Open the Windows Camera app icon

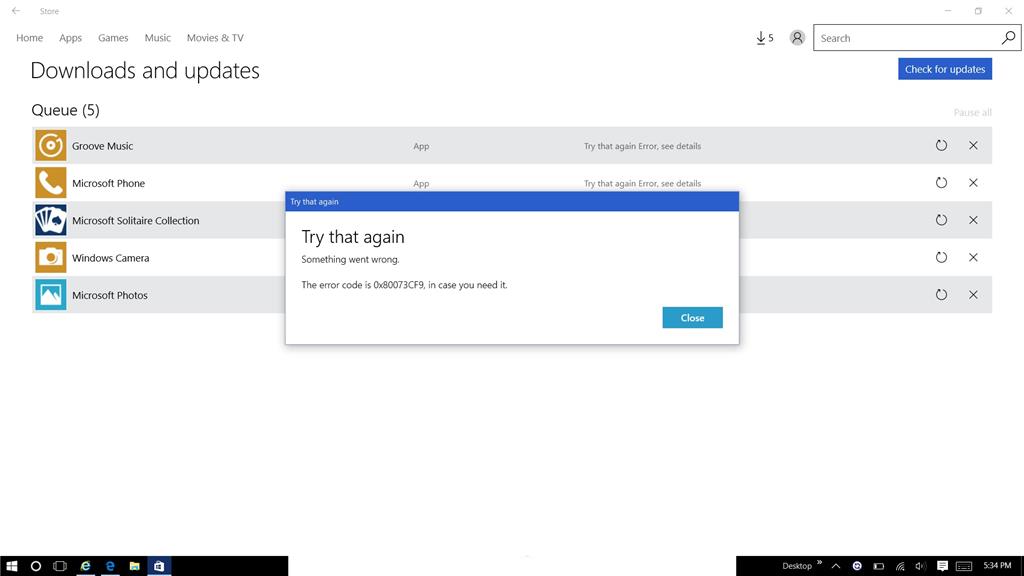(x=50, y=257)
